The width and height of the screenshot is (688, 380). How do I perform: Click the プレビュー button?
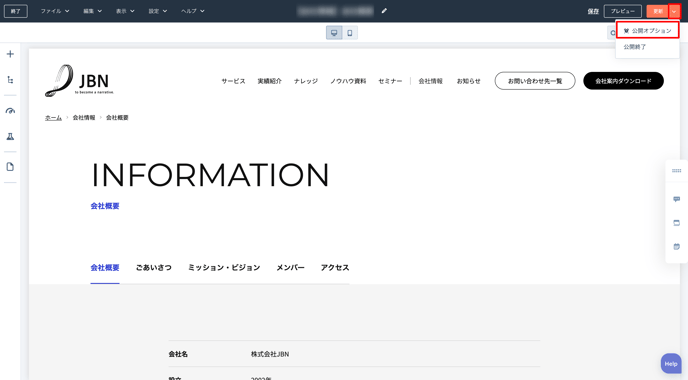pyautogui.click(x=623, y=11)
